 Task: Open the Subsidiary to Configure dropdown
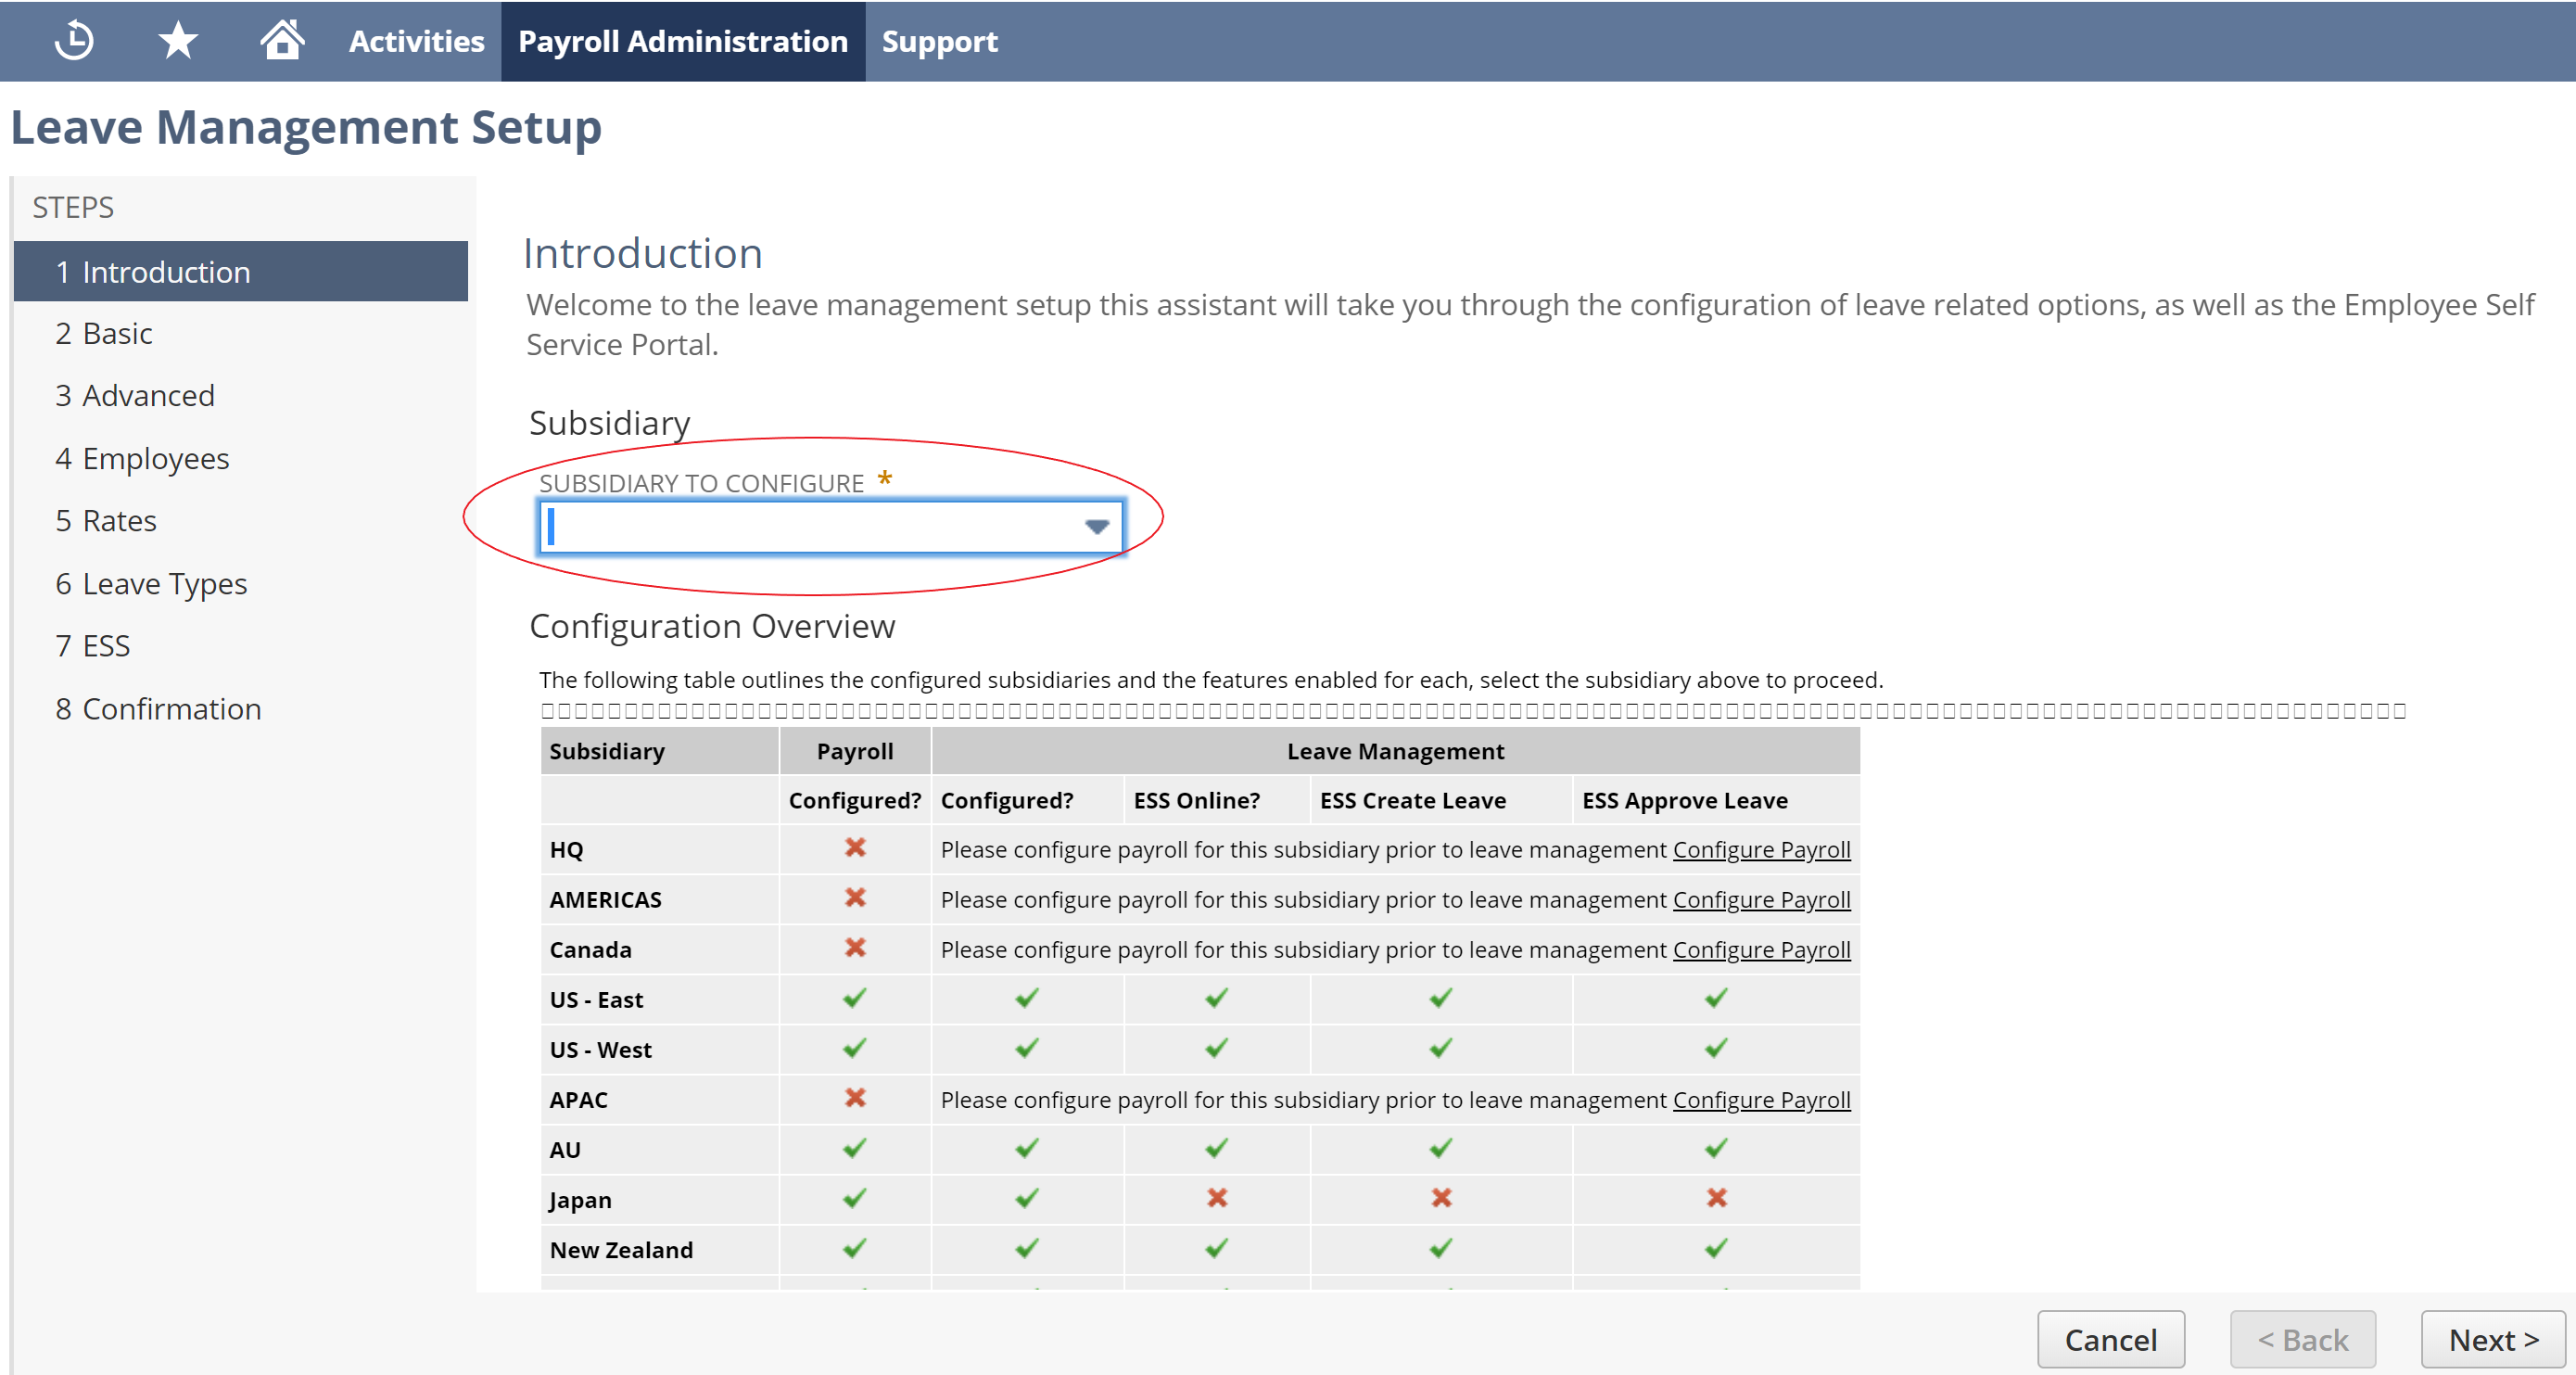pos(1097,526)
